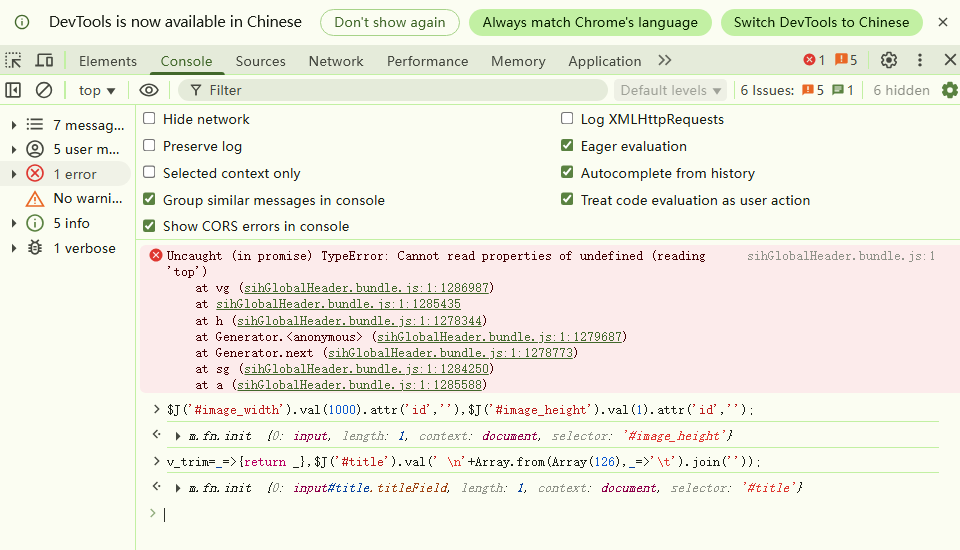Enable the Hide network checkbox
Image resolution: width=960 pixels, height=550 pixels.
point(150,119)
